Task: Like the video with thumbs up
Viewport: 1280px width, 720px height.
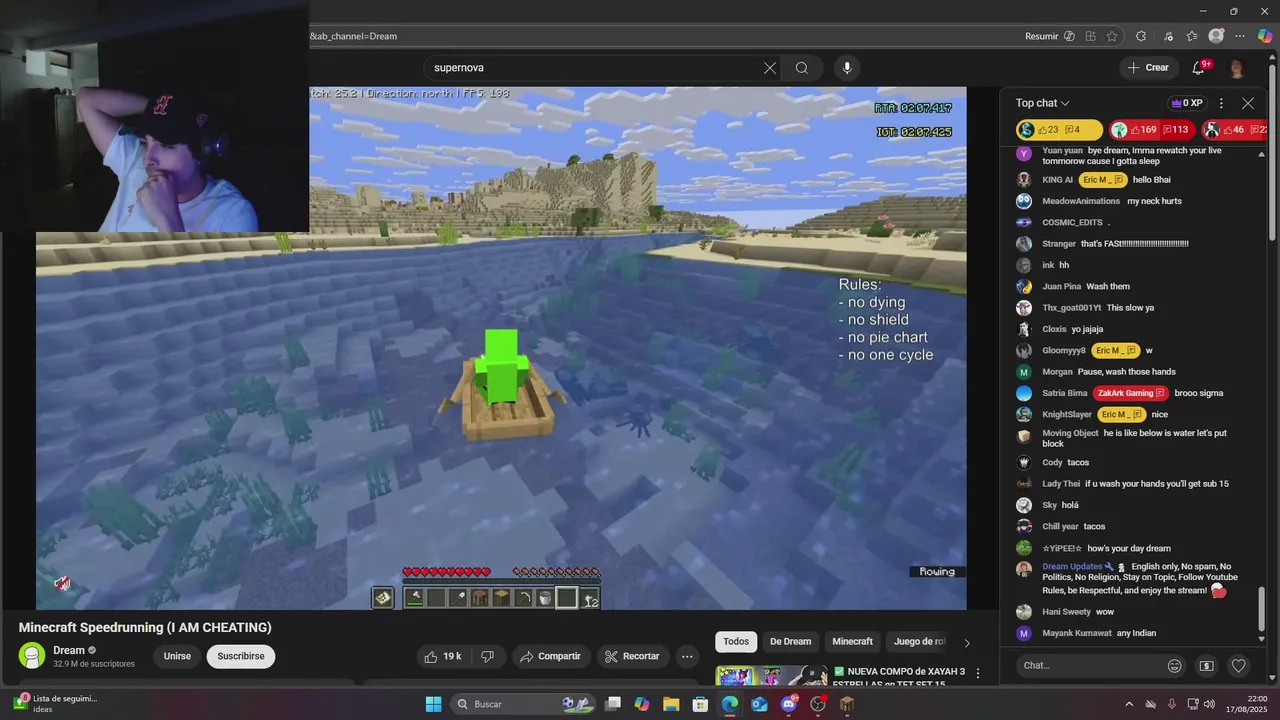Action: (x=442, y=656)
